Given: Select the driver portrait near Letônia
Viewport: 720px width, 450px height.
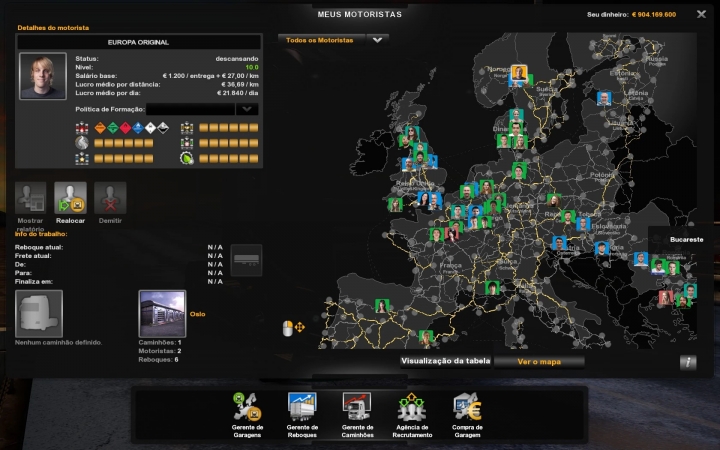Looking at the screenshot, I should pos(604,98).
